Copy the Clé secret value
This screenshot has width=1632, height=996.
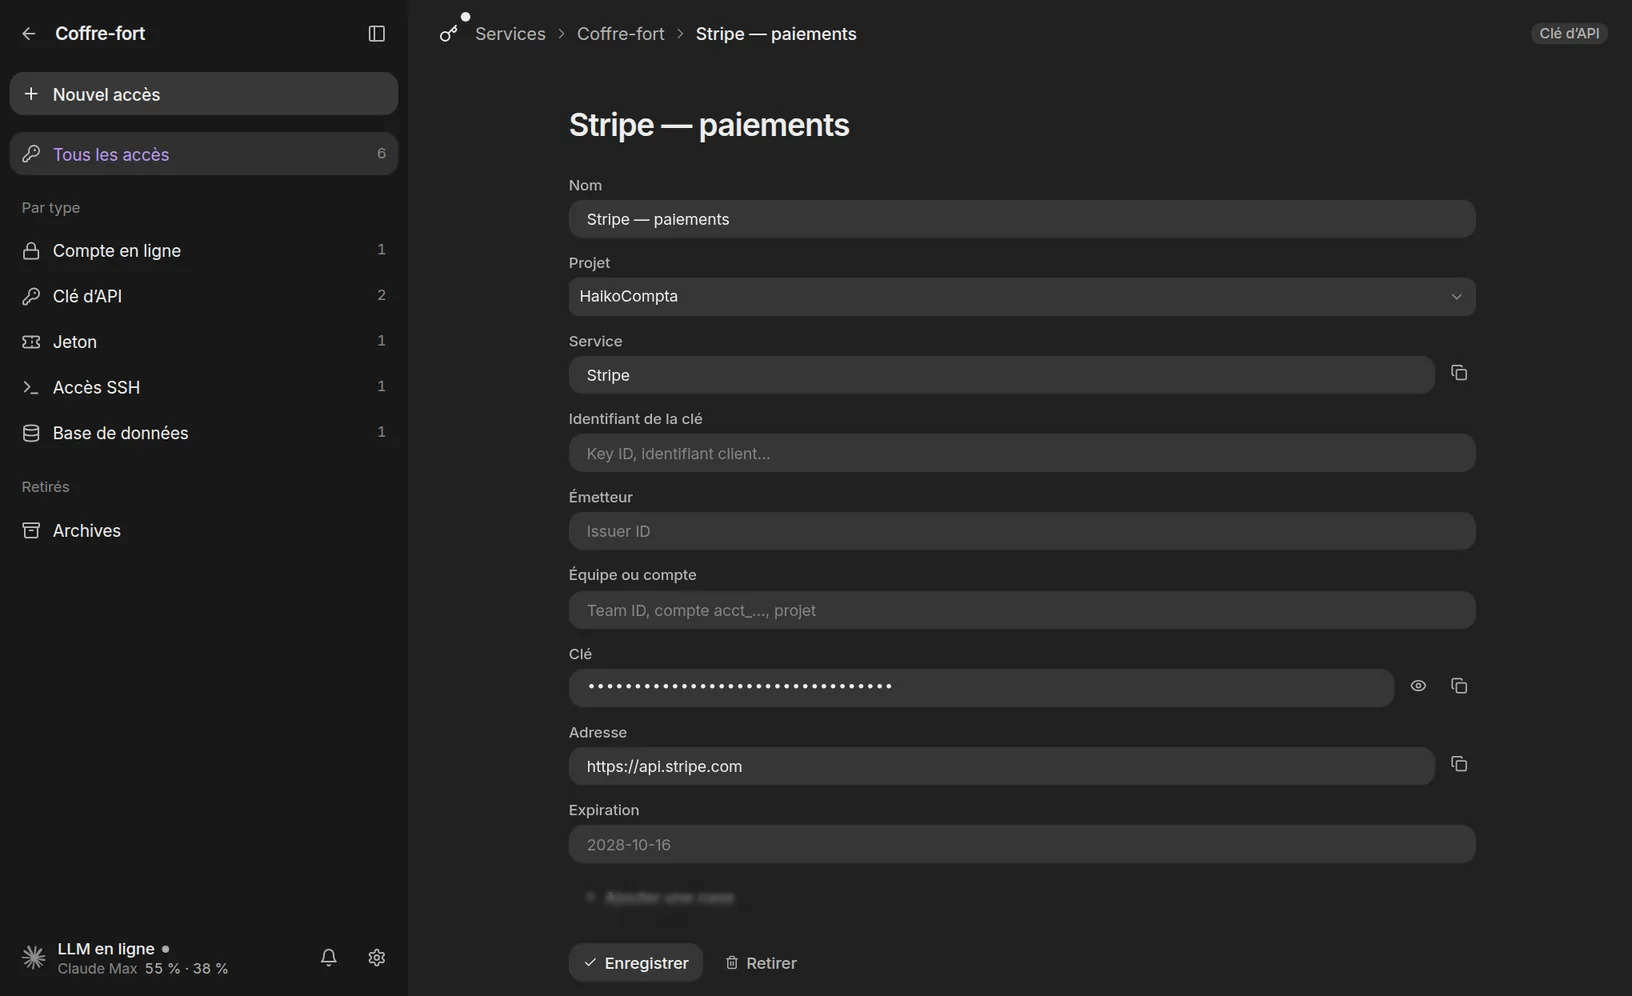point(1459,686)
